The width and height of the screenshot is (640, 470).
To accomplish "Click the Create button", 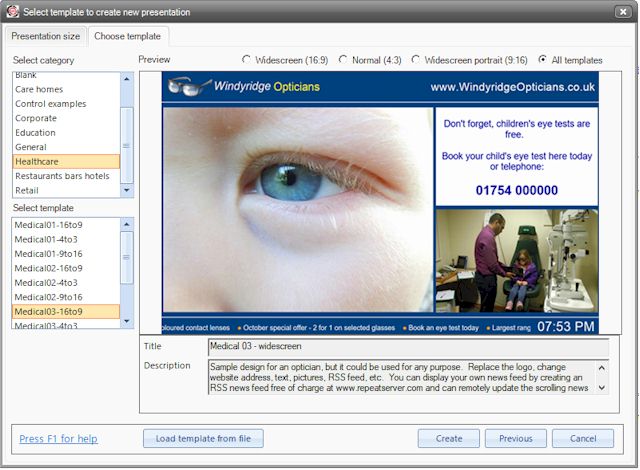I will (x=449, y=439).
